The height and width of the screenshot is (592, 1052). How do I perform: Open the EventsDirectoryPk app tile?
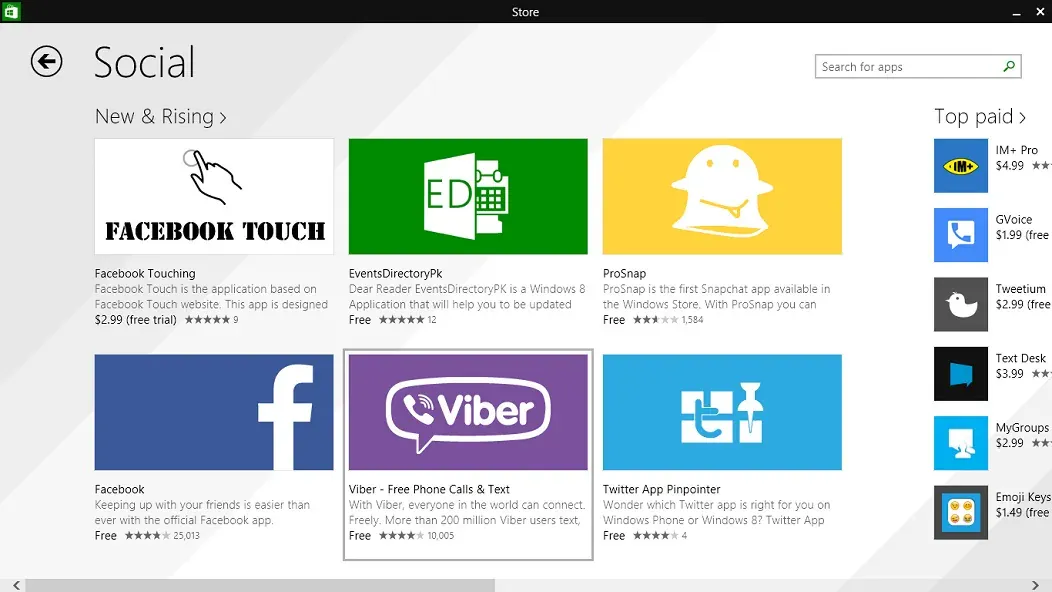click(468, 197)
